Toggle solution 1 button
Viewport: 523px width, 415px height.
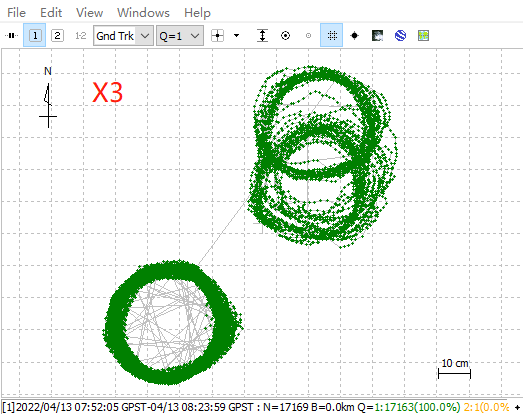pos(35,35)
